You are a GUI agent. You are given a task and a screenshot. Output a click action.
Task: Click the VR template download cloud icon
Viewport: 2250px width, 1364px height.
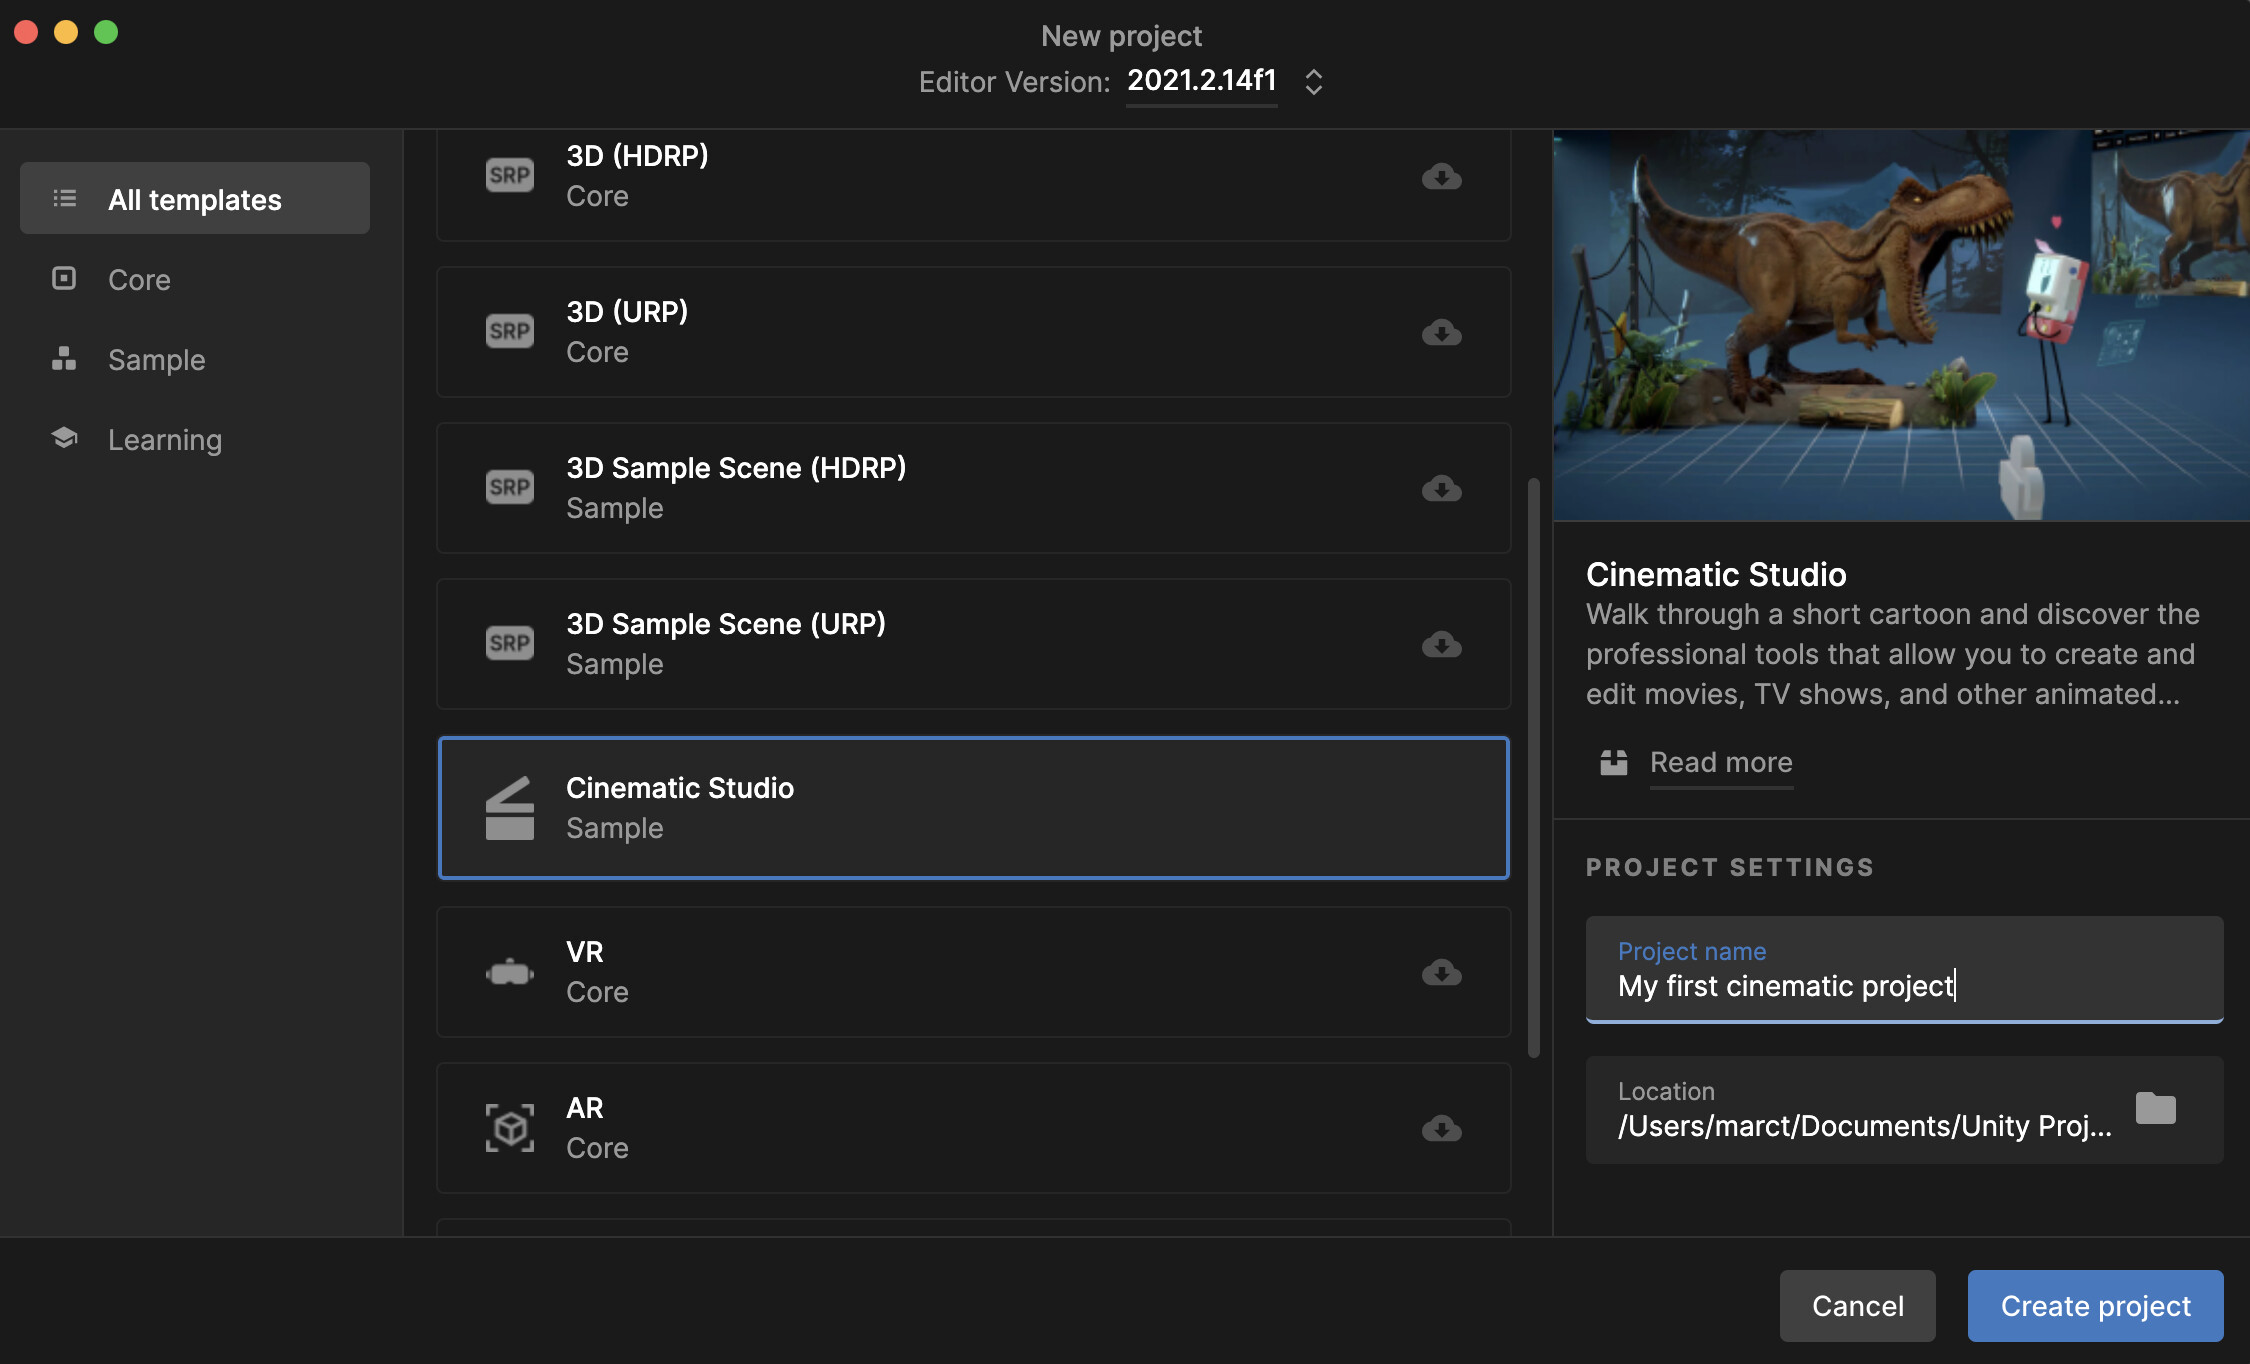click(1441, 972)
